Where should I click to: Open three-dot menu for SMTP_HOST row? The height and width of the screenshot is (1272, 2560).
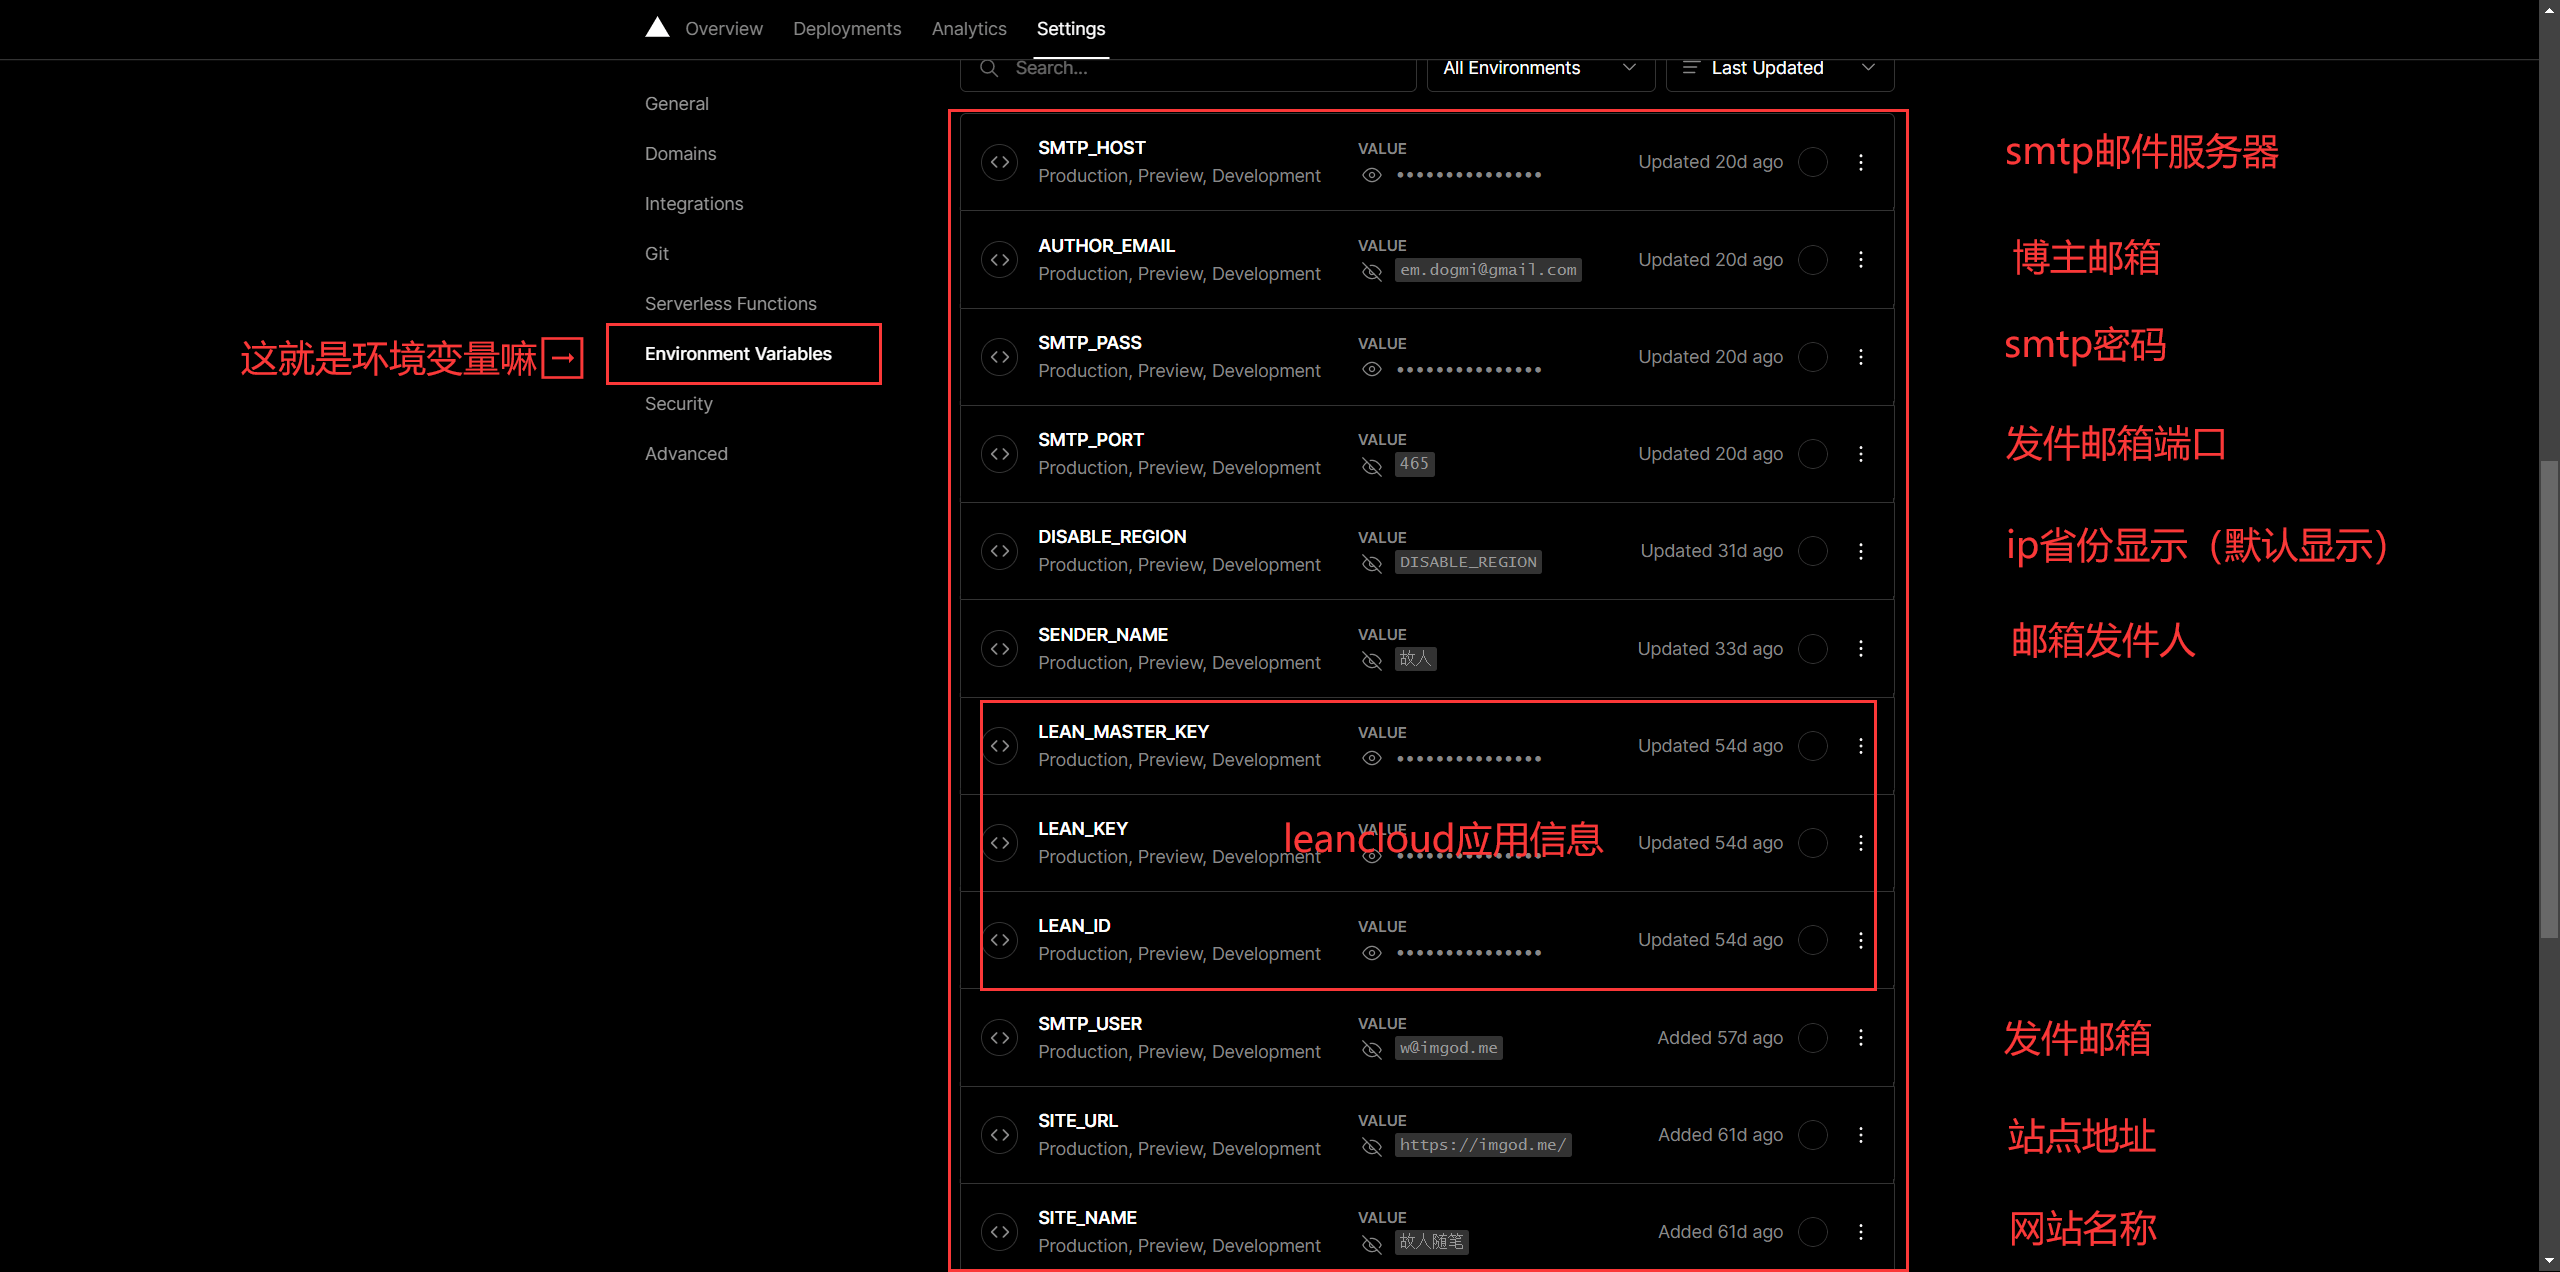click(1860, 162)
